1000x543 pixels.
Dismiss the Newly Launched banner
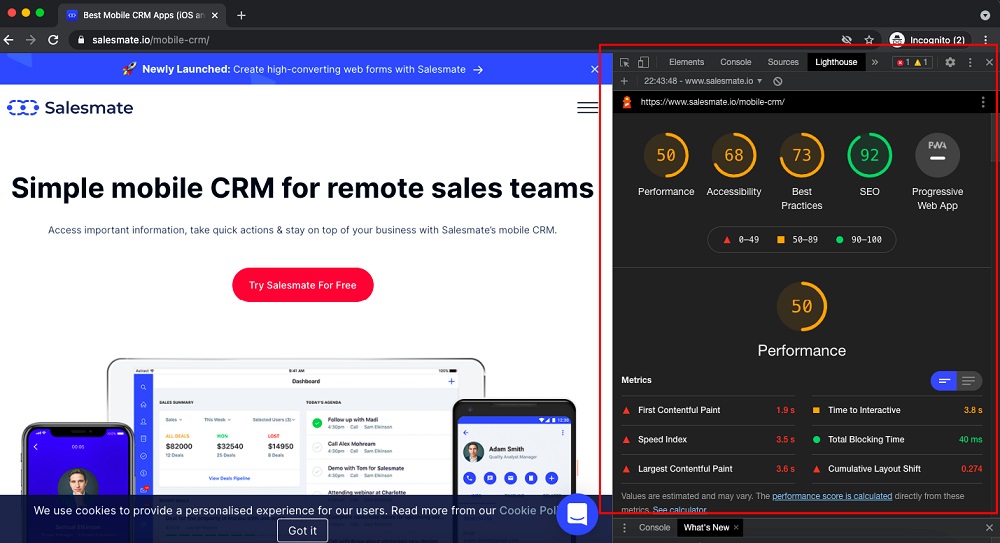[x=594, y=70]
